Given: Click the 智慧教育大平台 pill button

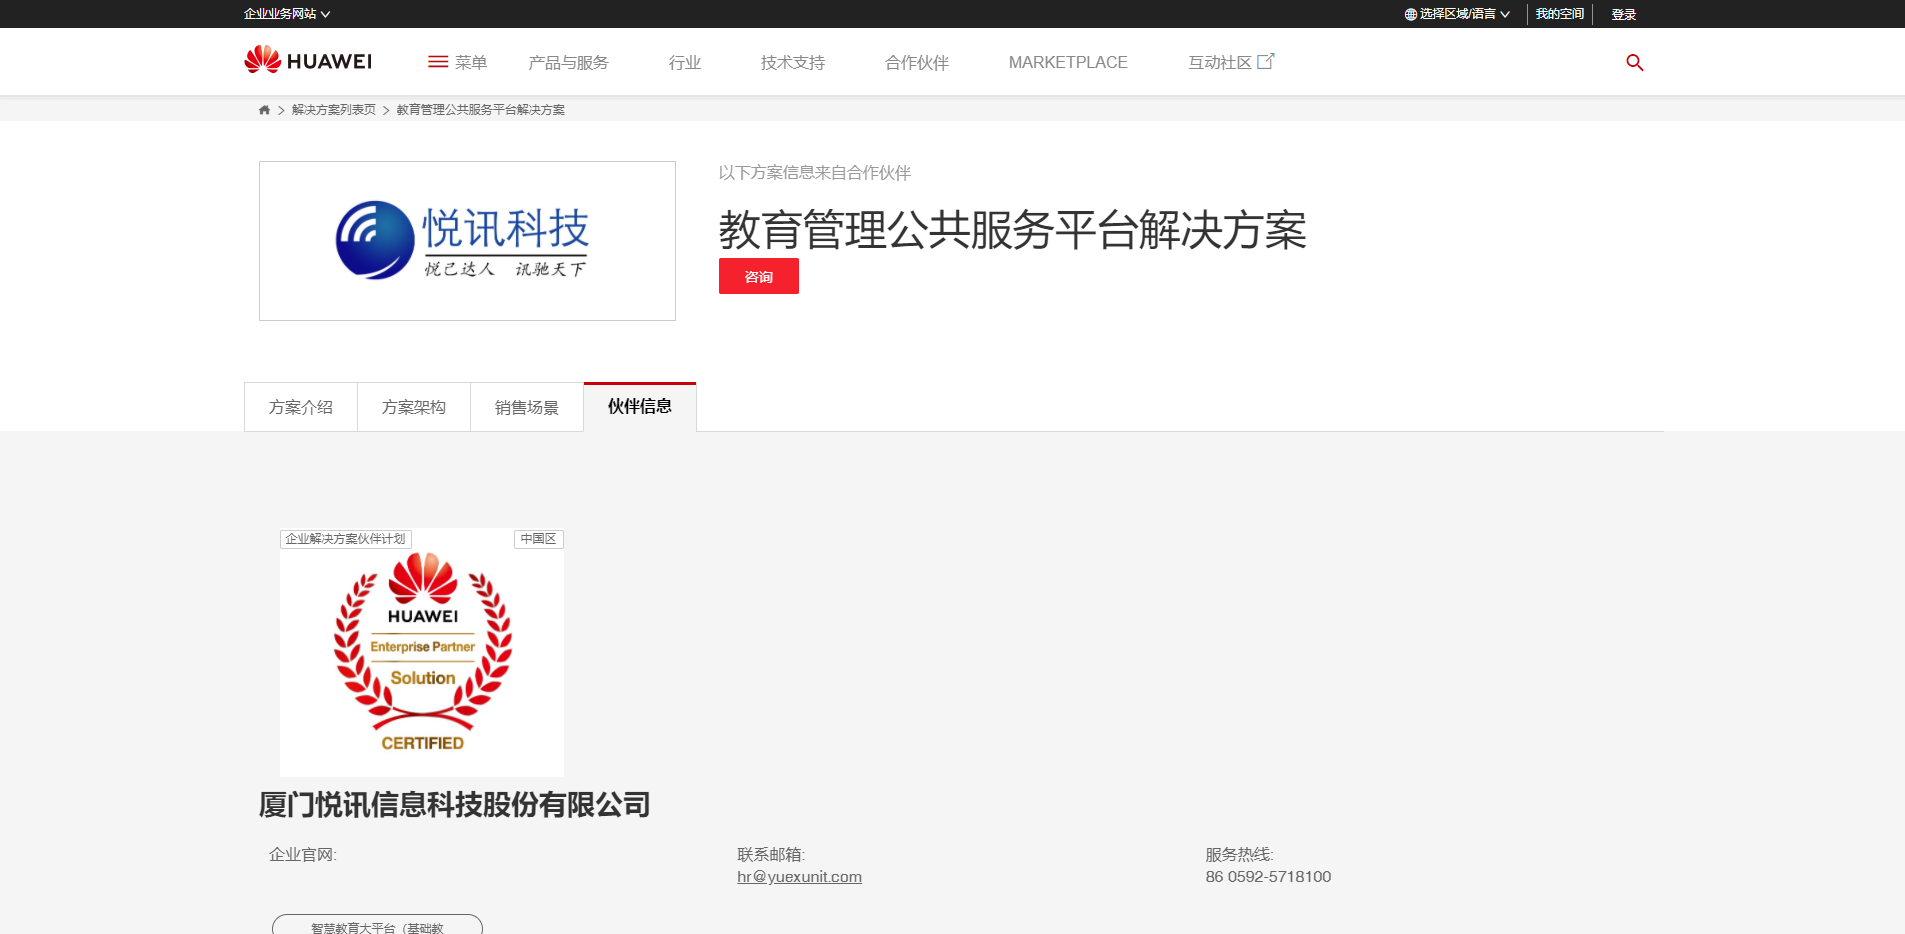Looking at the screenshot, I should (x=377, y=926).
